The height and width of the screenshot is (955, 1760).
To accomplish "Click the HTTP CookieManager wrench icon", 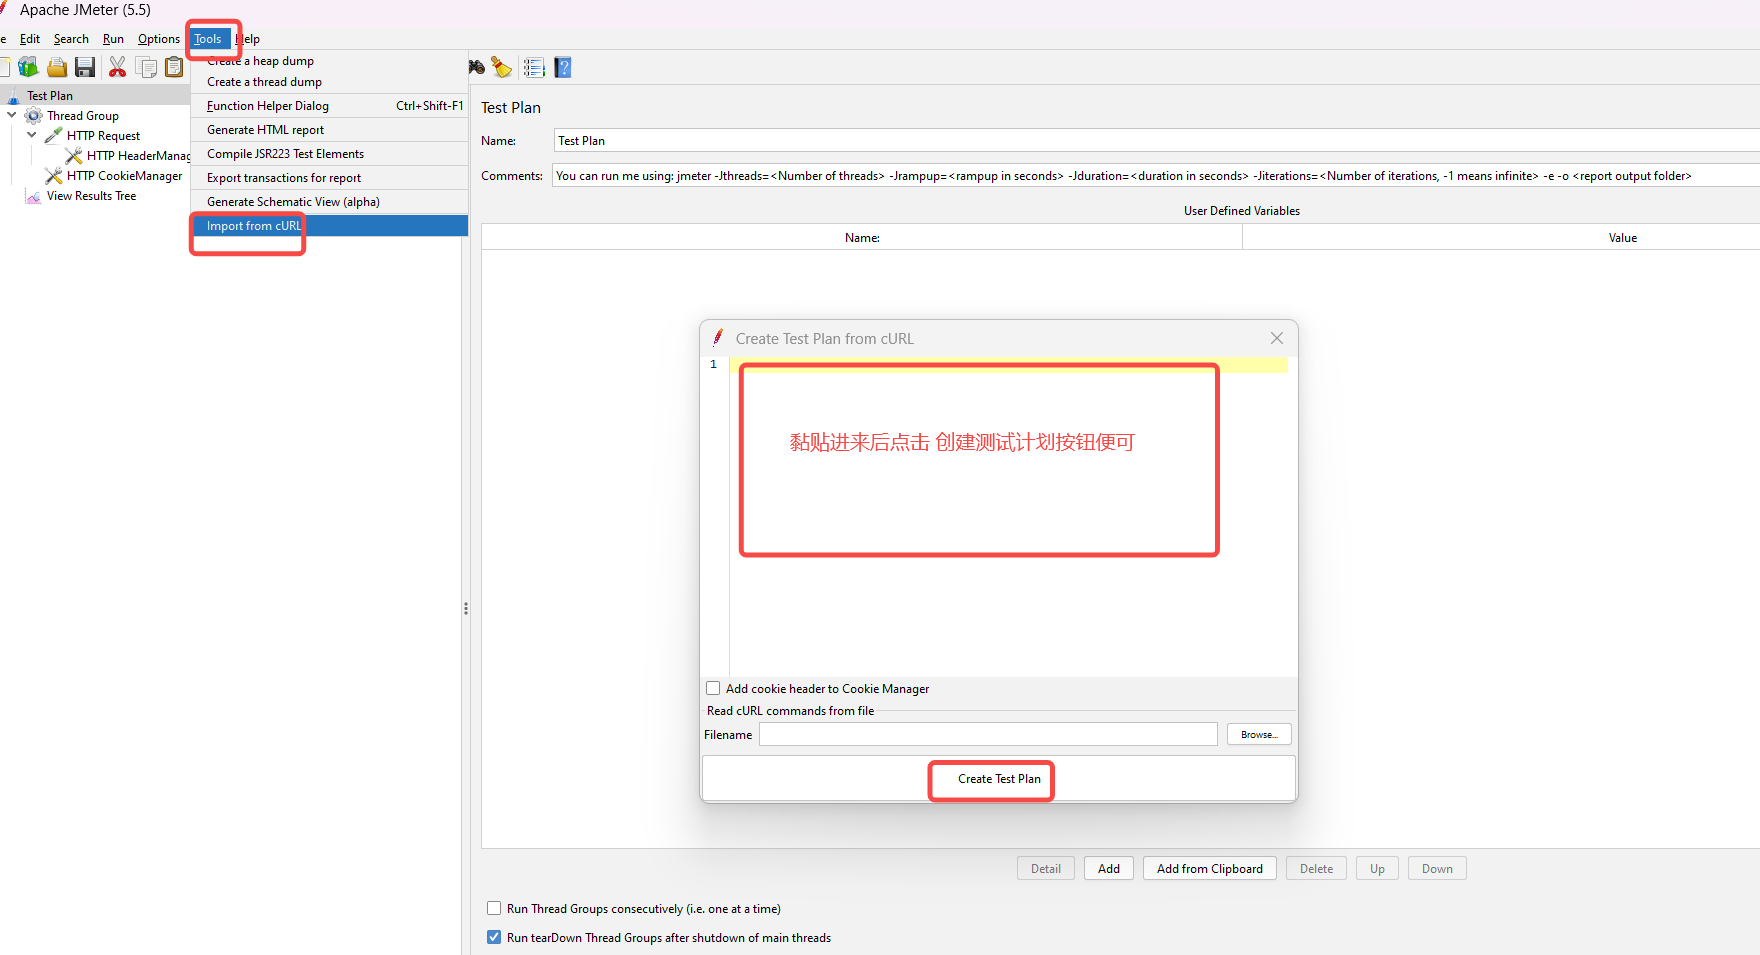I will (54, 176).
